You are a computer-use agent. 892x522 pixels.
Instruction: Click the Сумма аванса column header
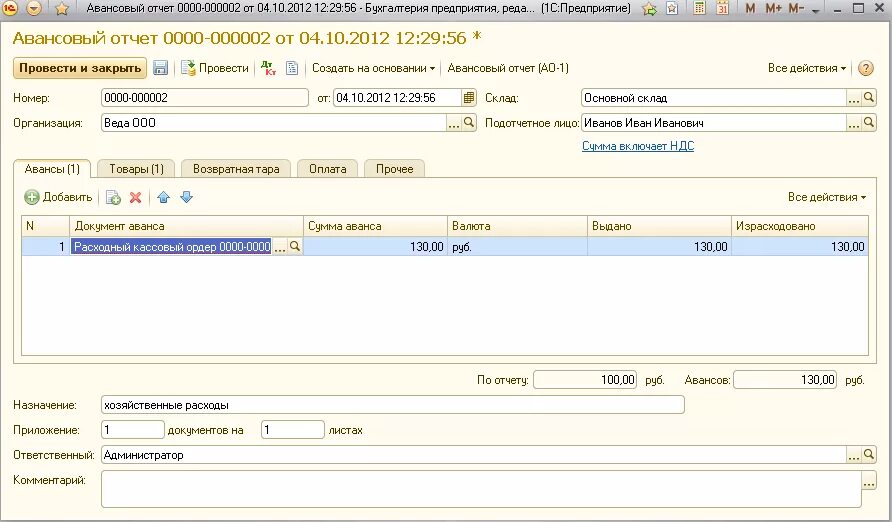375,226
